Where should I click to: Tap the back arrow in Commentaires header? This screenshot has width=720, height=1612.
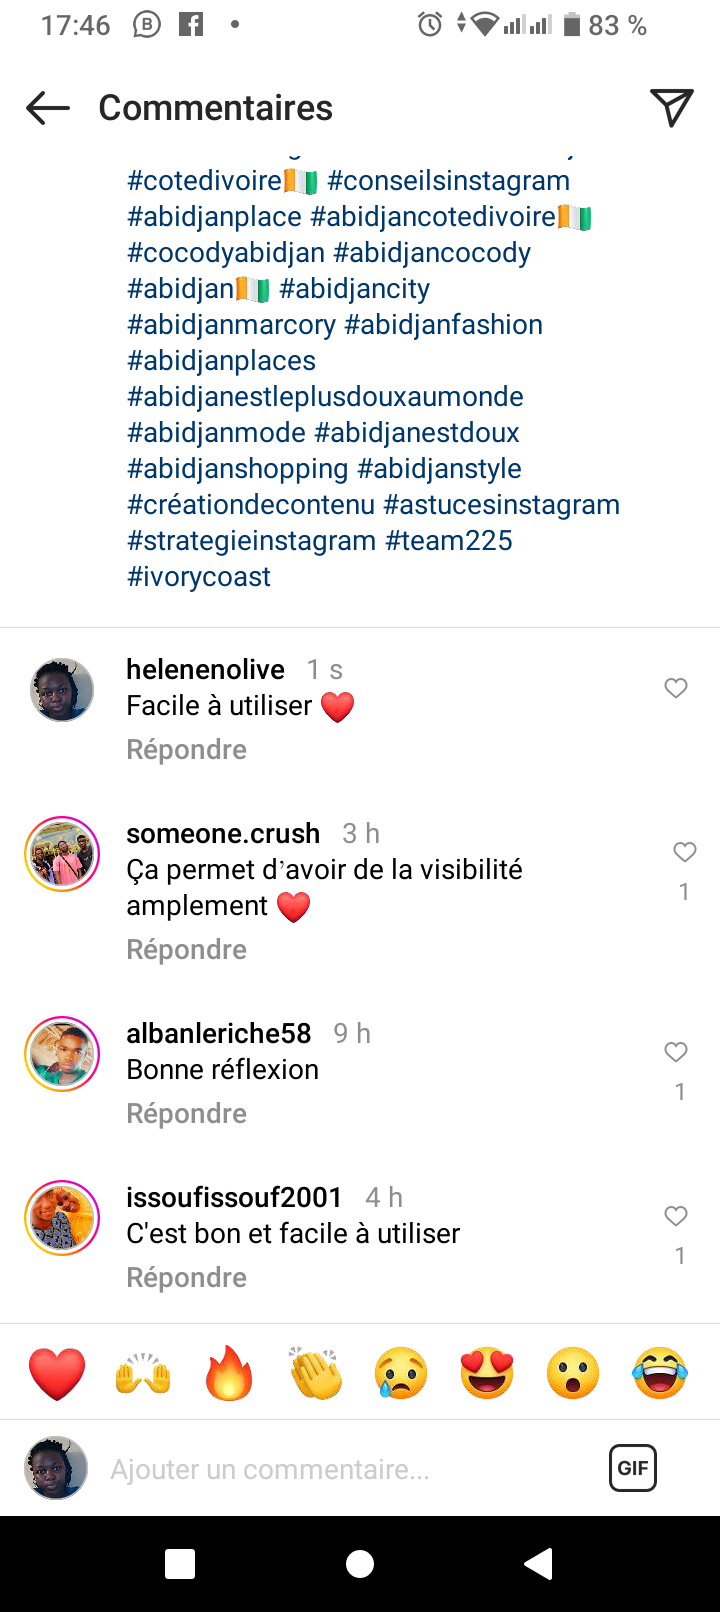[x=48, y=108]
